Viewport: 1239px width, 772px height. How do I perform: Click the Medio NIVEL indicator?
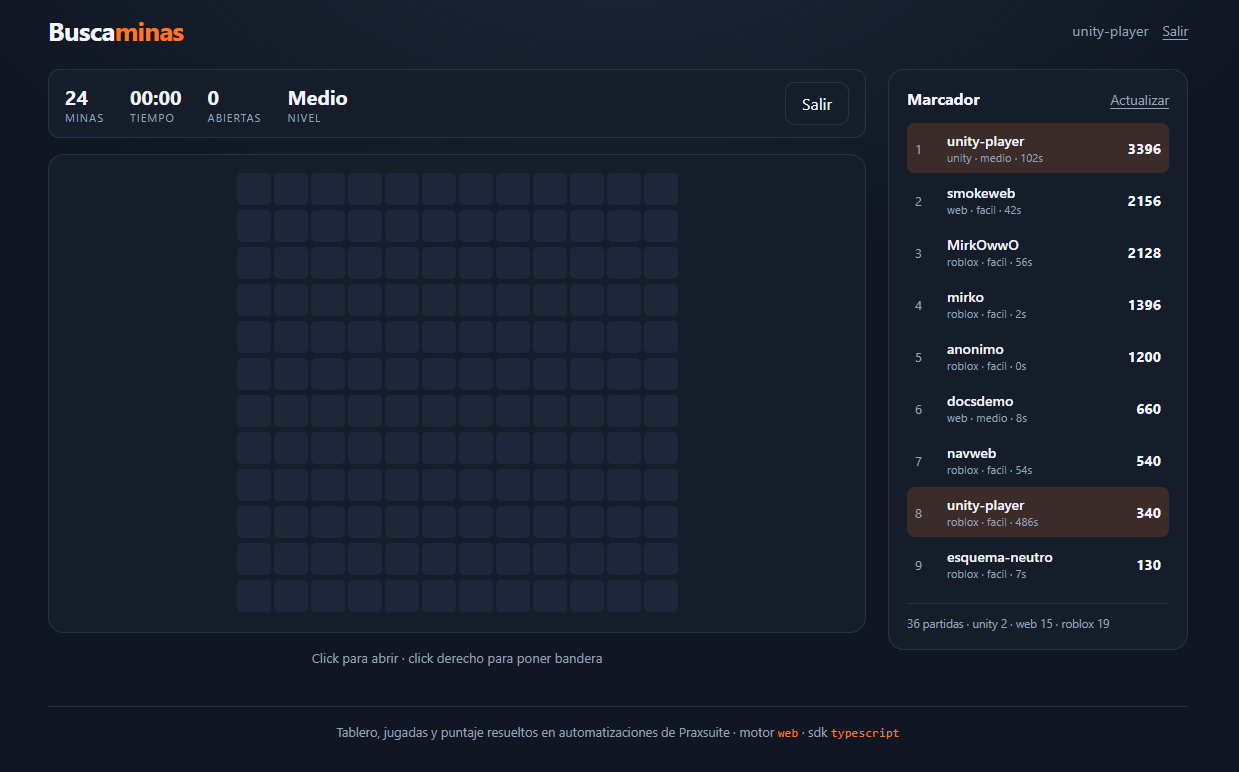[x=318, y=105]
